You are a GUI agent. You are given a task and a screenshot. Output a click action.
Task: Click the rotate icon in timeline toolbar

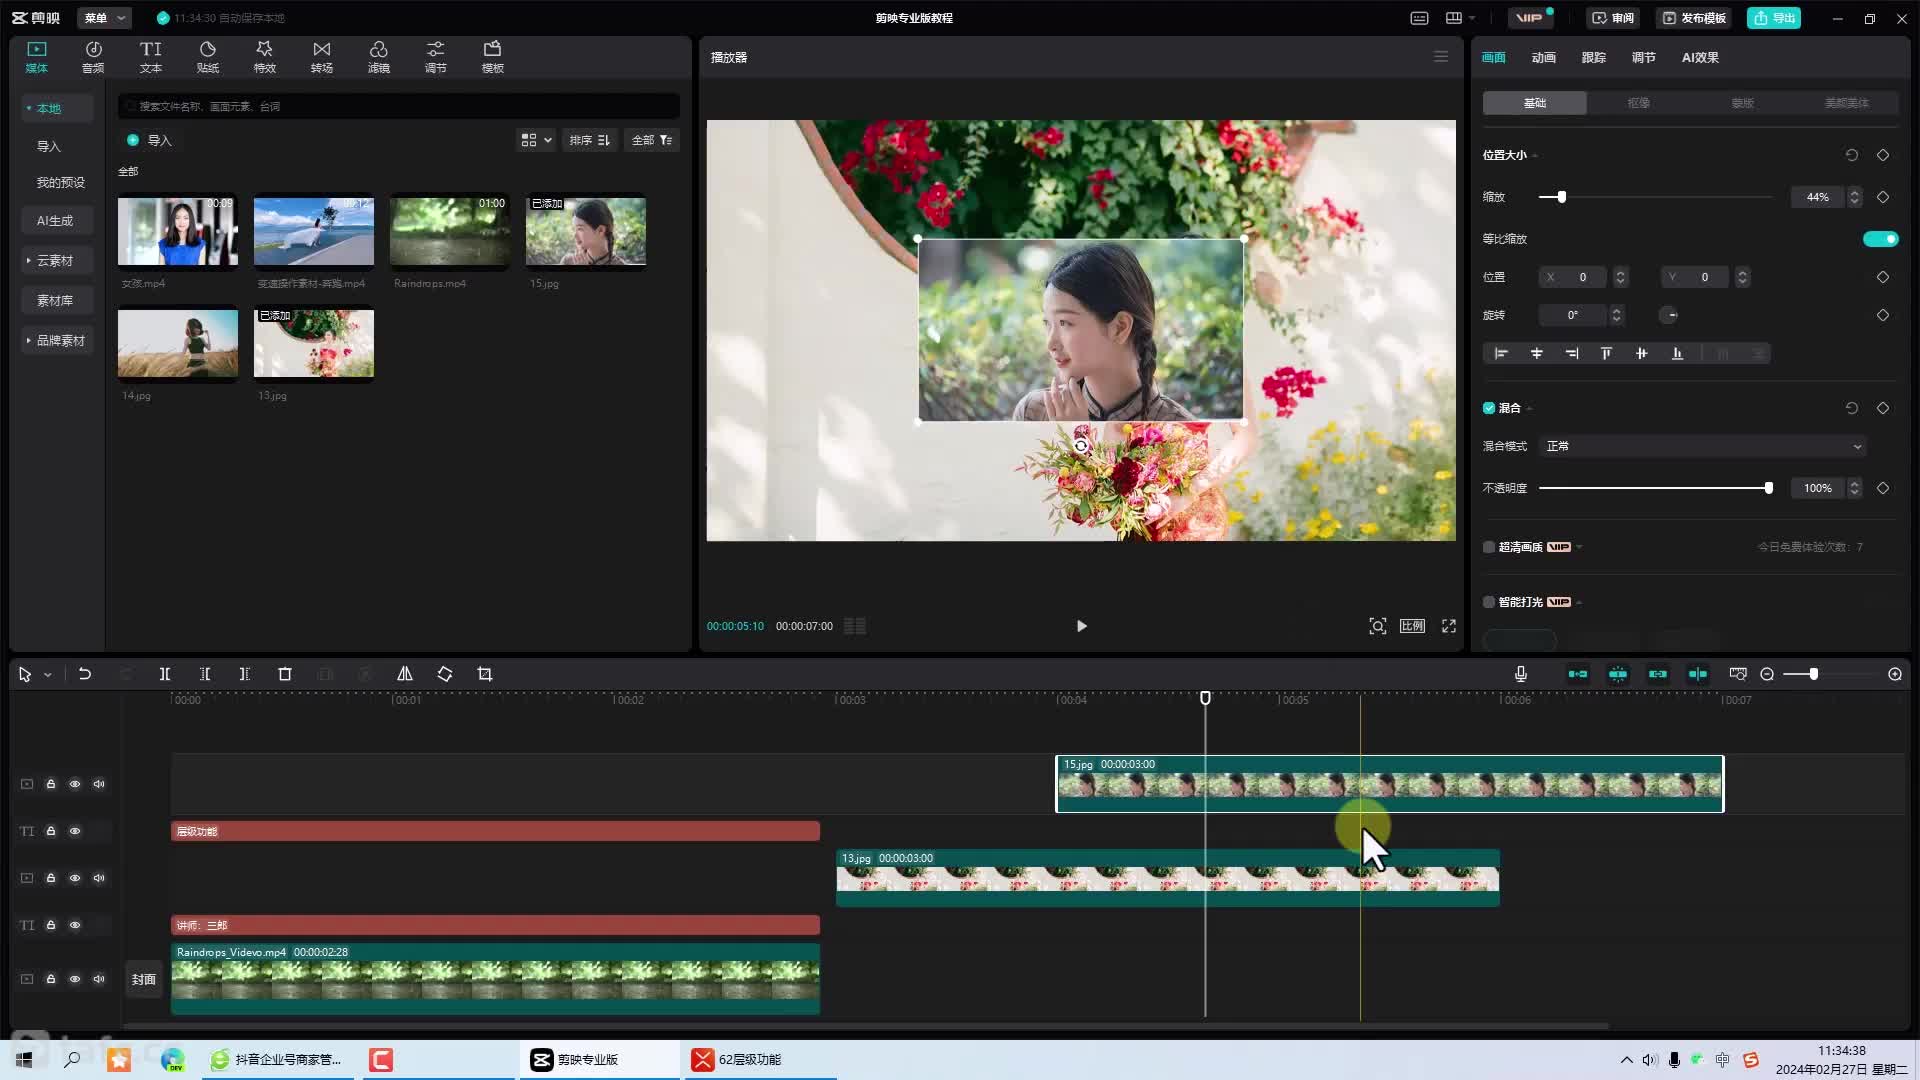445,674
